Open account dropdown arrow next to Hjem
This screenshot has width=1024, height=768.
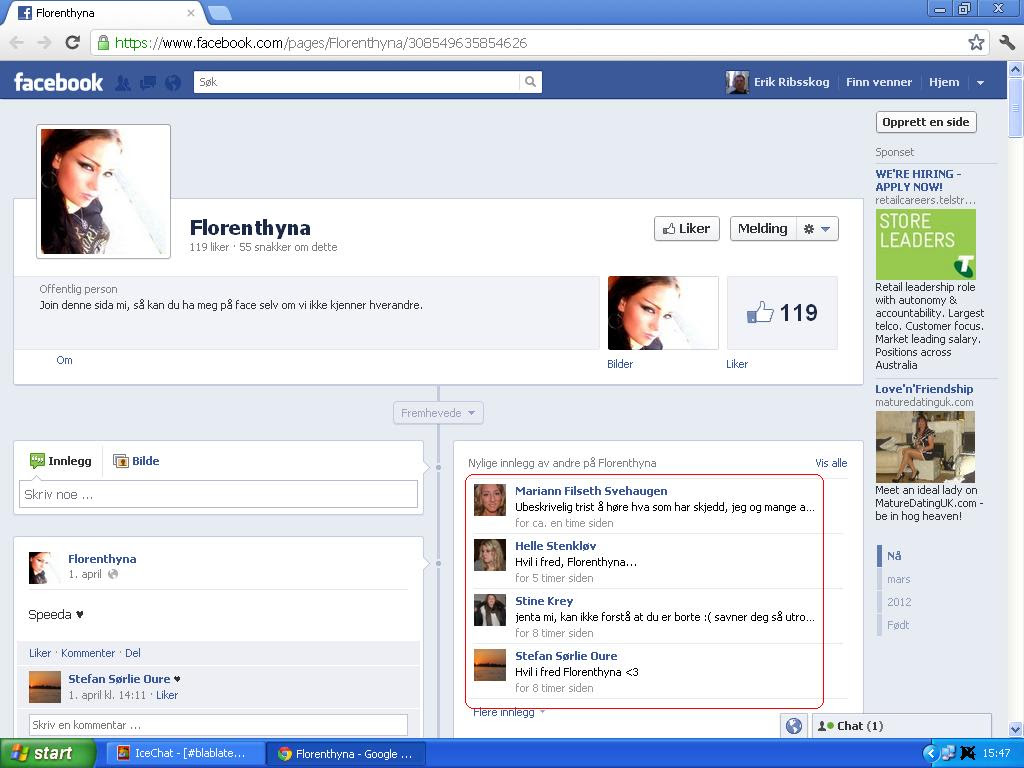980,83
